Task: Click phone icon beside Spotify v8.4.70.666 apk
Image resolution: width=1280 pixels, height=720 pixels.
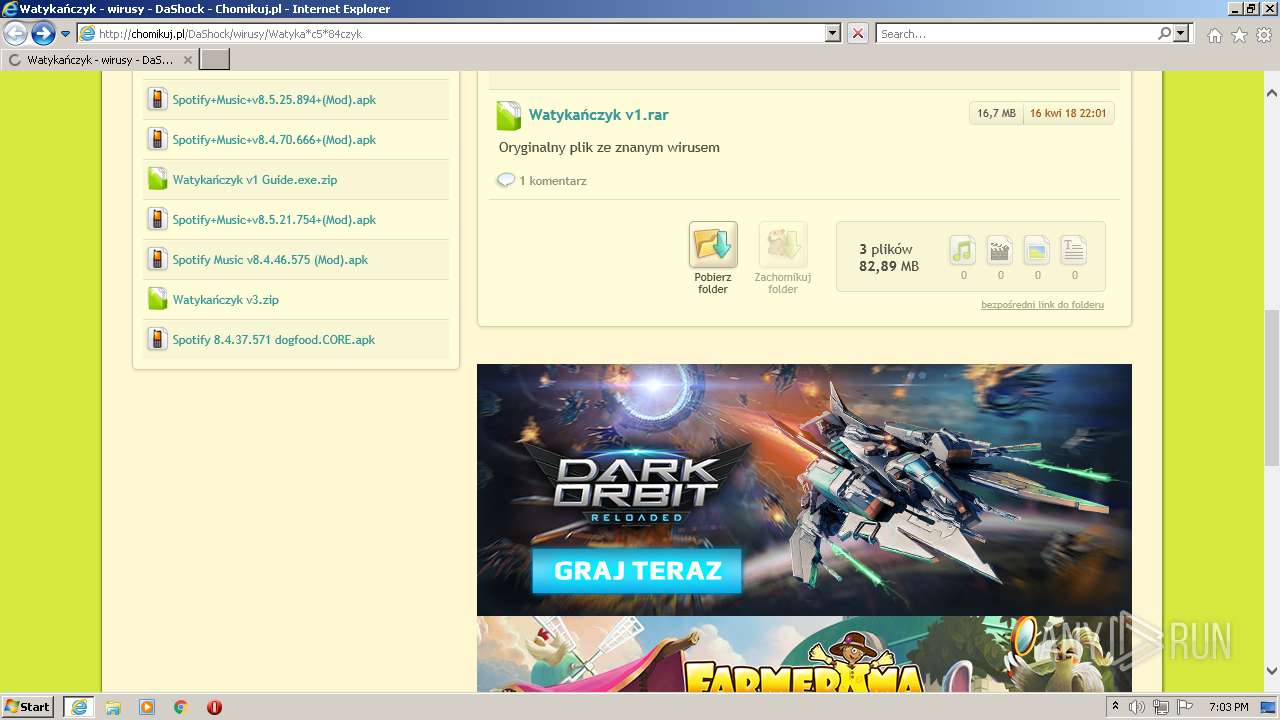Action: click(157, 139)
